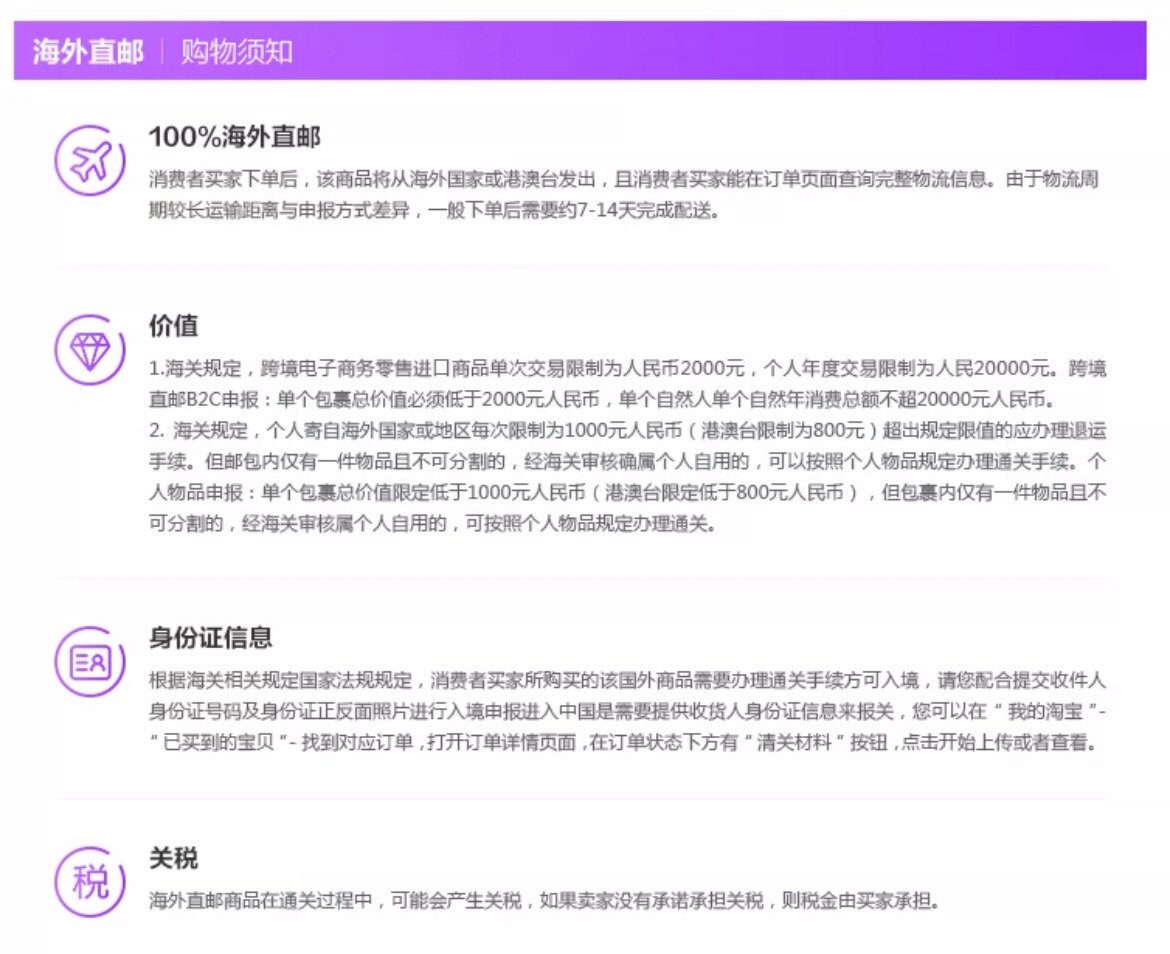Select the 海外直邮 header title
This screenshot has width=1170, height=954.
pyautogui.click(x=88, y=51)
